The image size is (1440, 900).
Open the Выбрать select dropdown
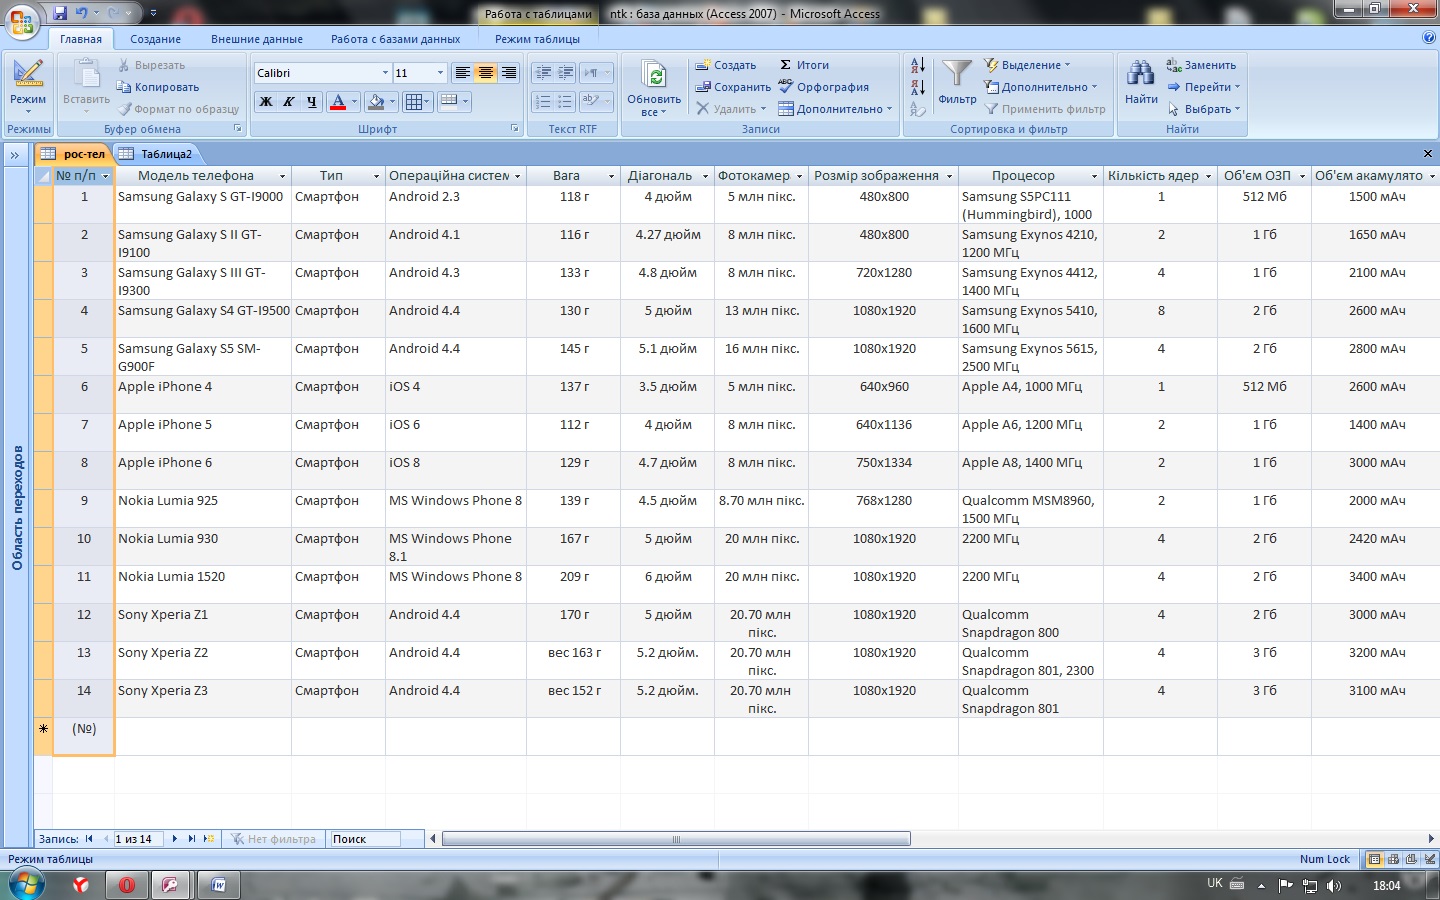tap(1204, 109)
